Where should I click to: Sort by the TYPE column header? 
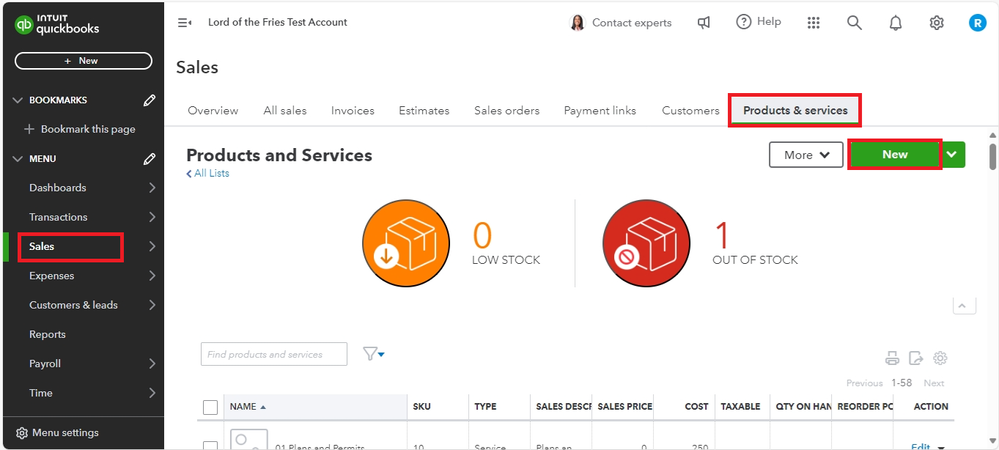[x=485, y=407]
